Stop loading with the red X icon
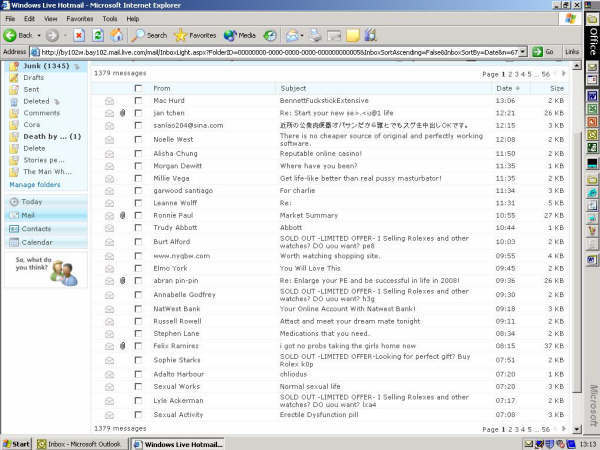Screen dimensions: 600x450 point(79,36)
